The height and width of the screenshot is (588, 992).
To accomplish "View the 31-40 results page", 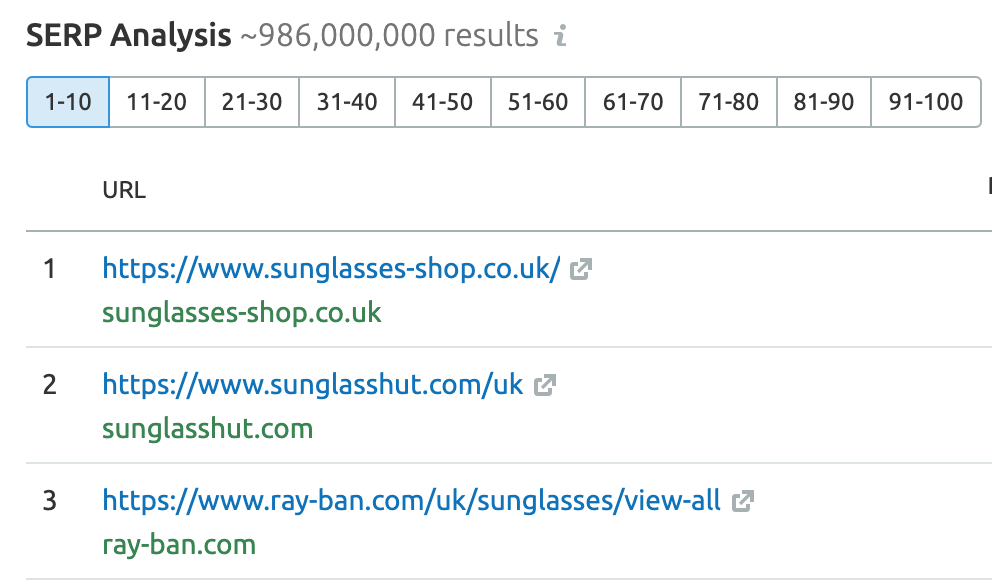I will tap(347, 102).
